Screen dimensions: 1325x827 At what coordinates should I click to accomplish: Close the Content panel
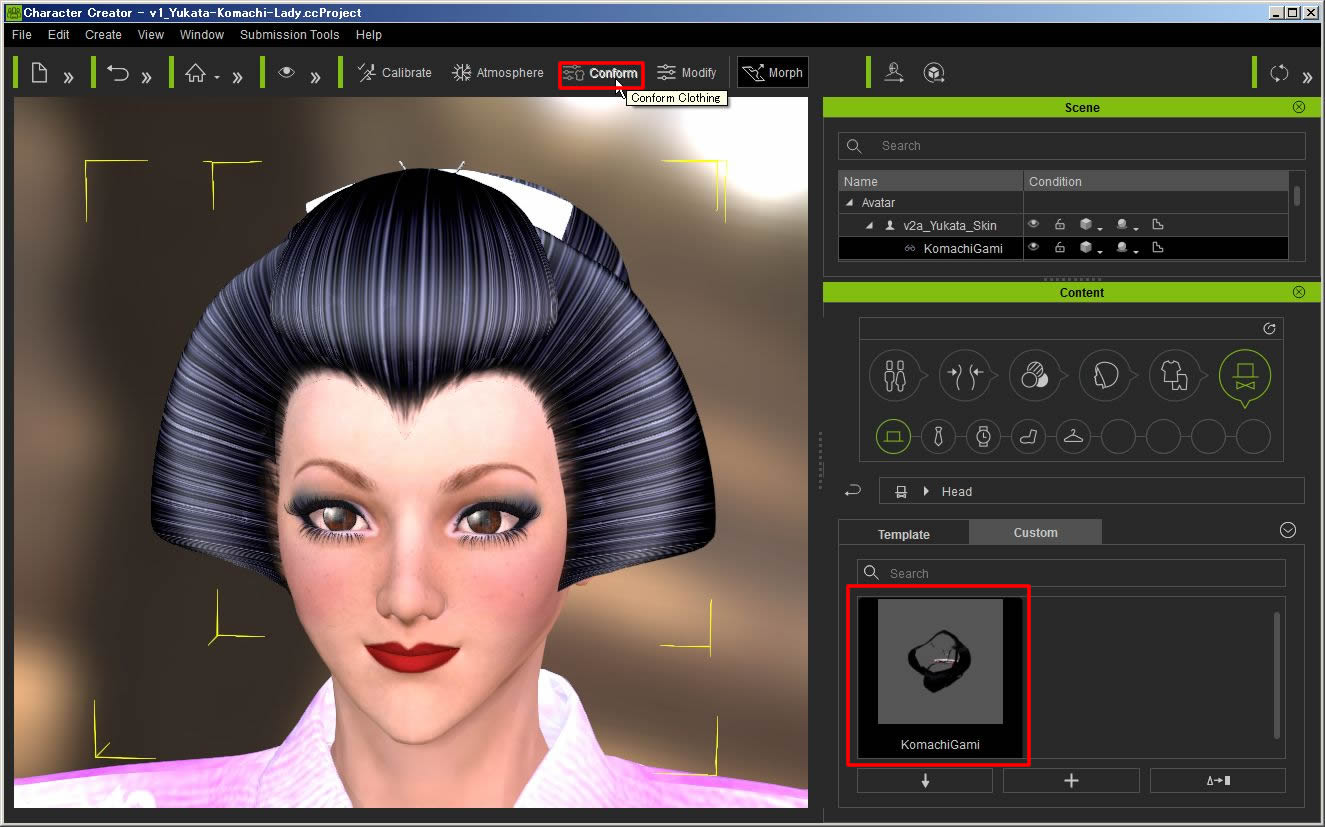coord(1299,292)
